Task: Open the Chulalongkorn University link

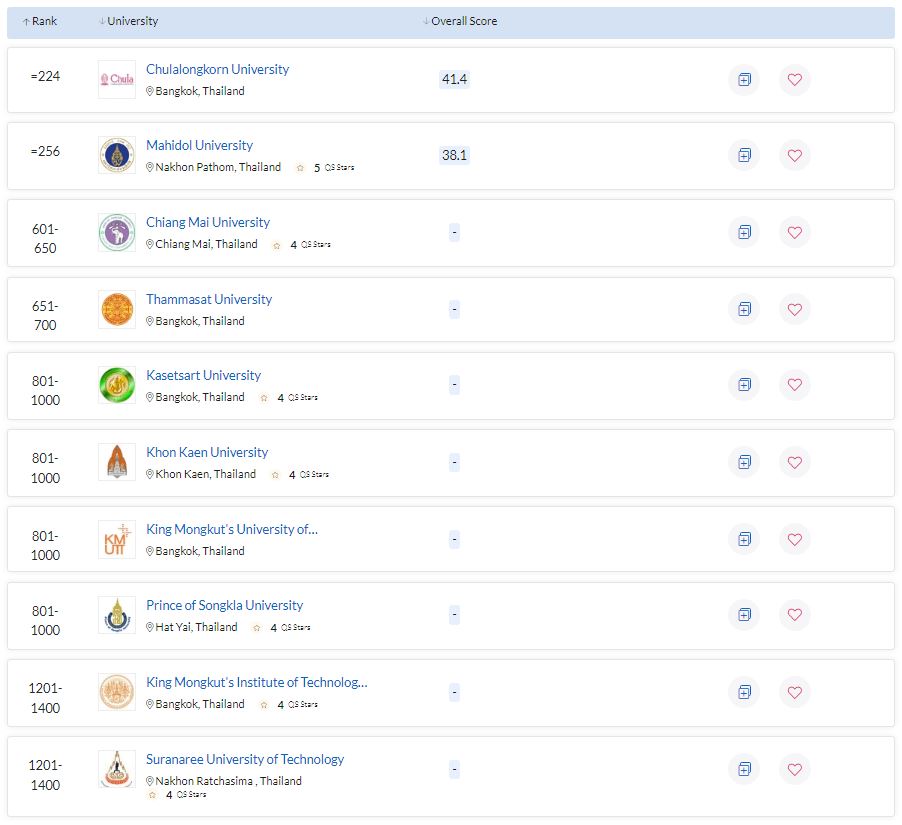Action: coord(217,69)
